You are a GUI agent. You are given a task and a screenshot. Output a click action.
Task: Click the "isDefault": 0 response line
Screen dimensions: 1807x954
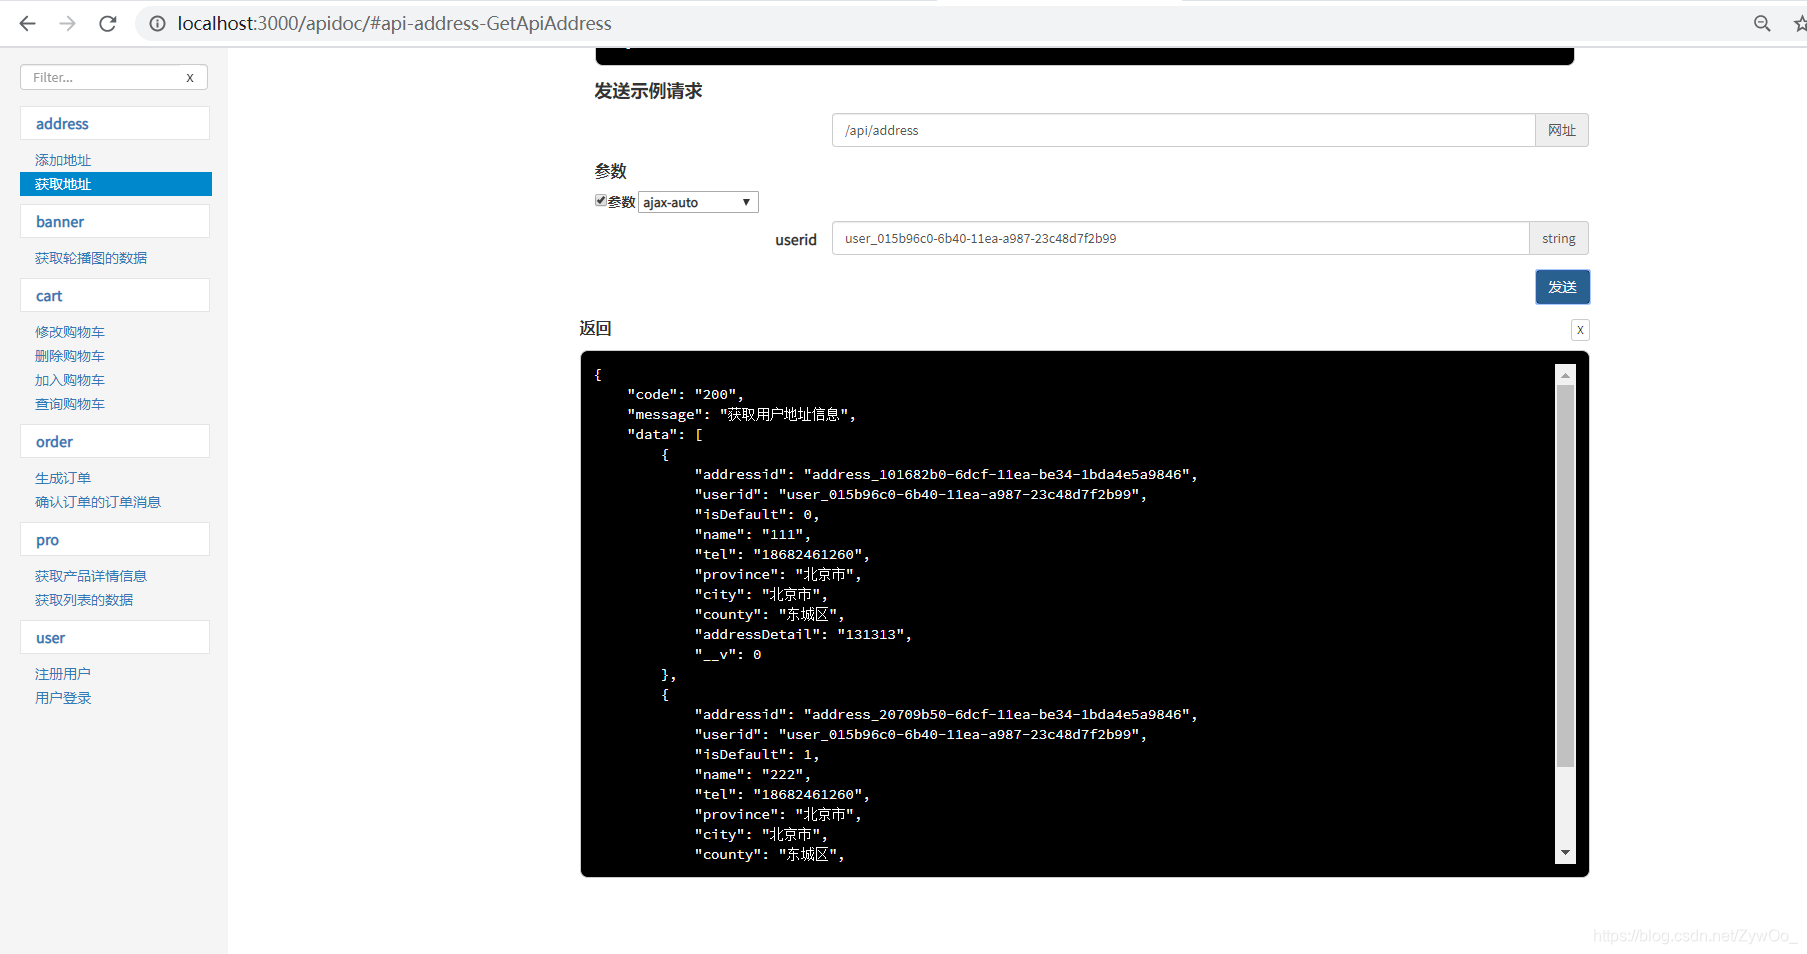coord(757,514)
